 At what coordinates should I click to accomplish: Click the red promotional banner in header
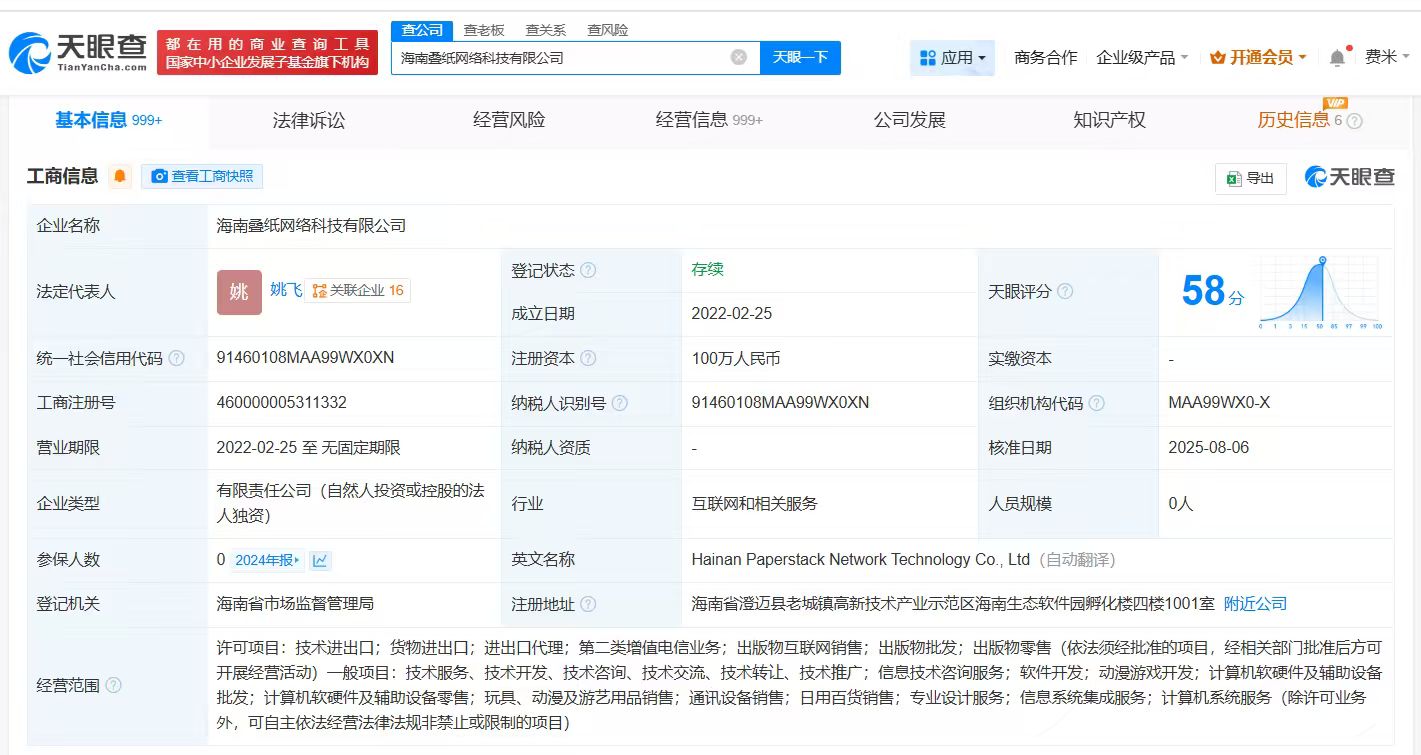point(267,53)
